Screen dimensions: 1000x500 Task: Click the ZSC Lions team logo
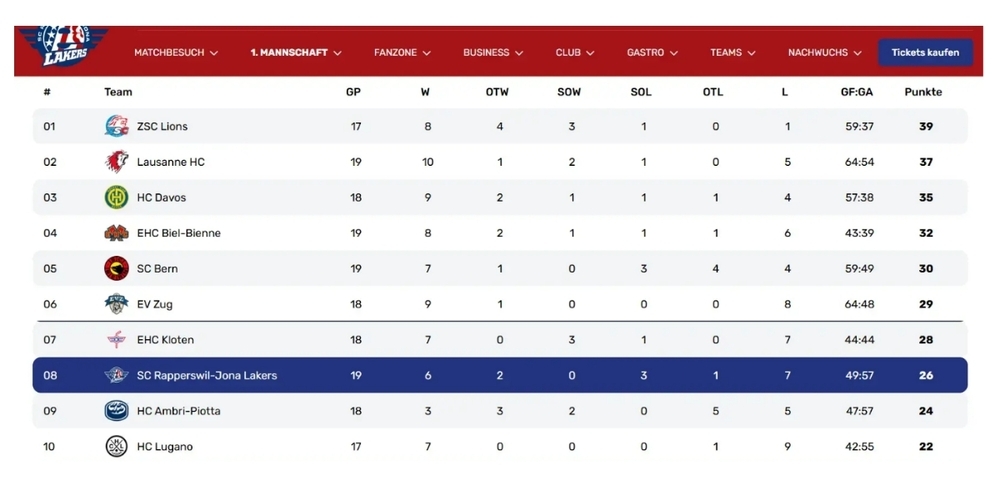click(117, 126)
